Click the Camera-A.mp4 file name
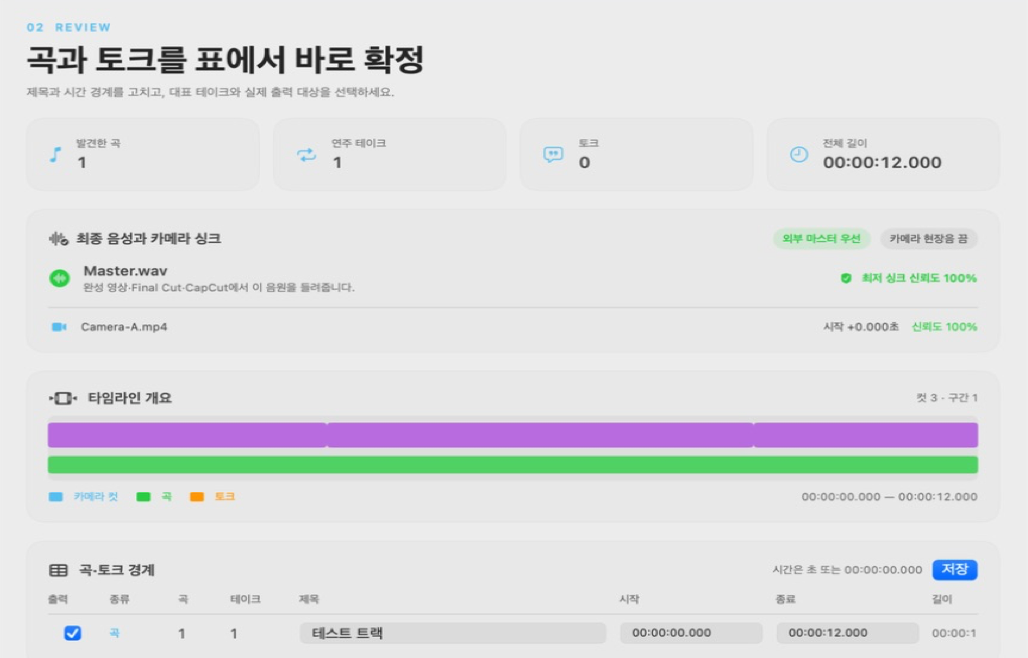The height and width of the screenshot is (658, 1028). pyautogui.click(x=124, y=326)
